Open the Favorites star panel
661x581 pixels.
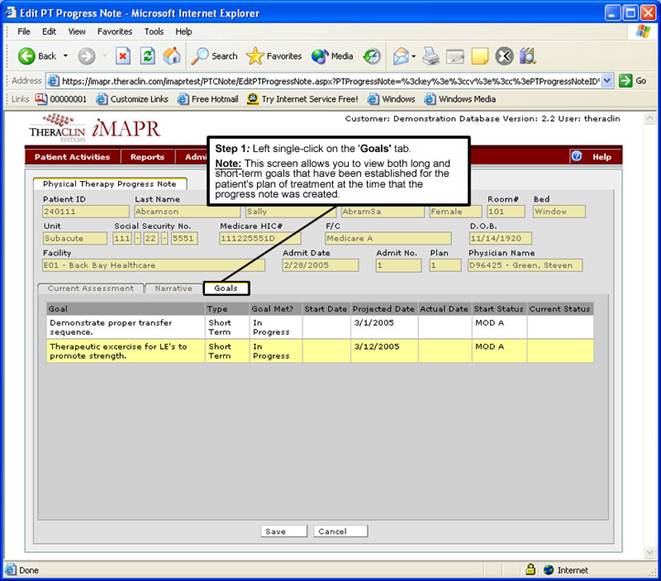(x=274, y=56)
